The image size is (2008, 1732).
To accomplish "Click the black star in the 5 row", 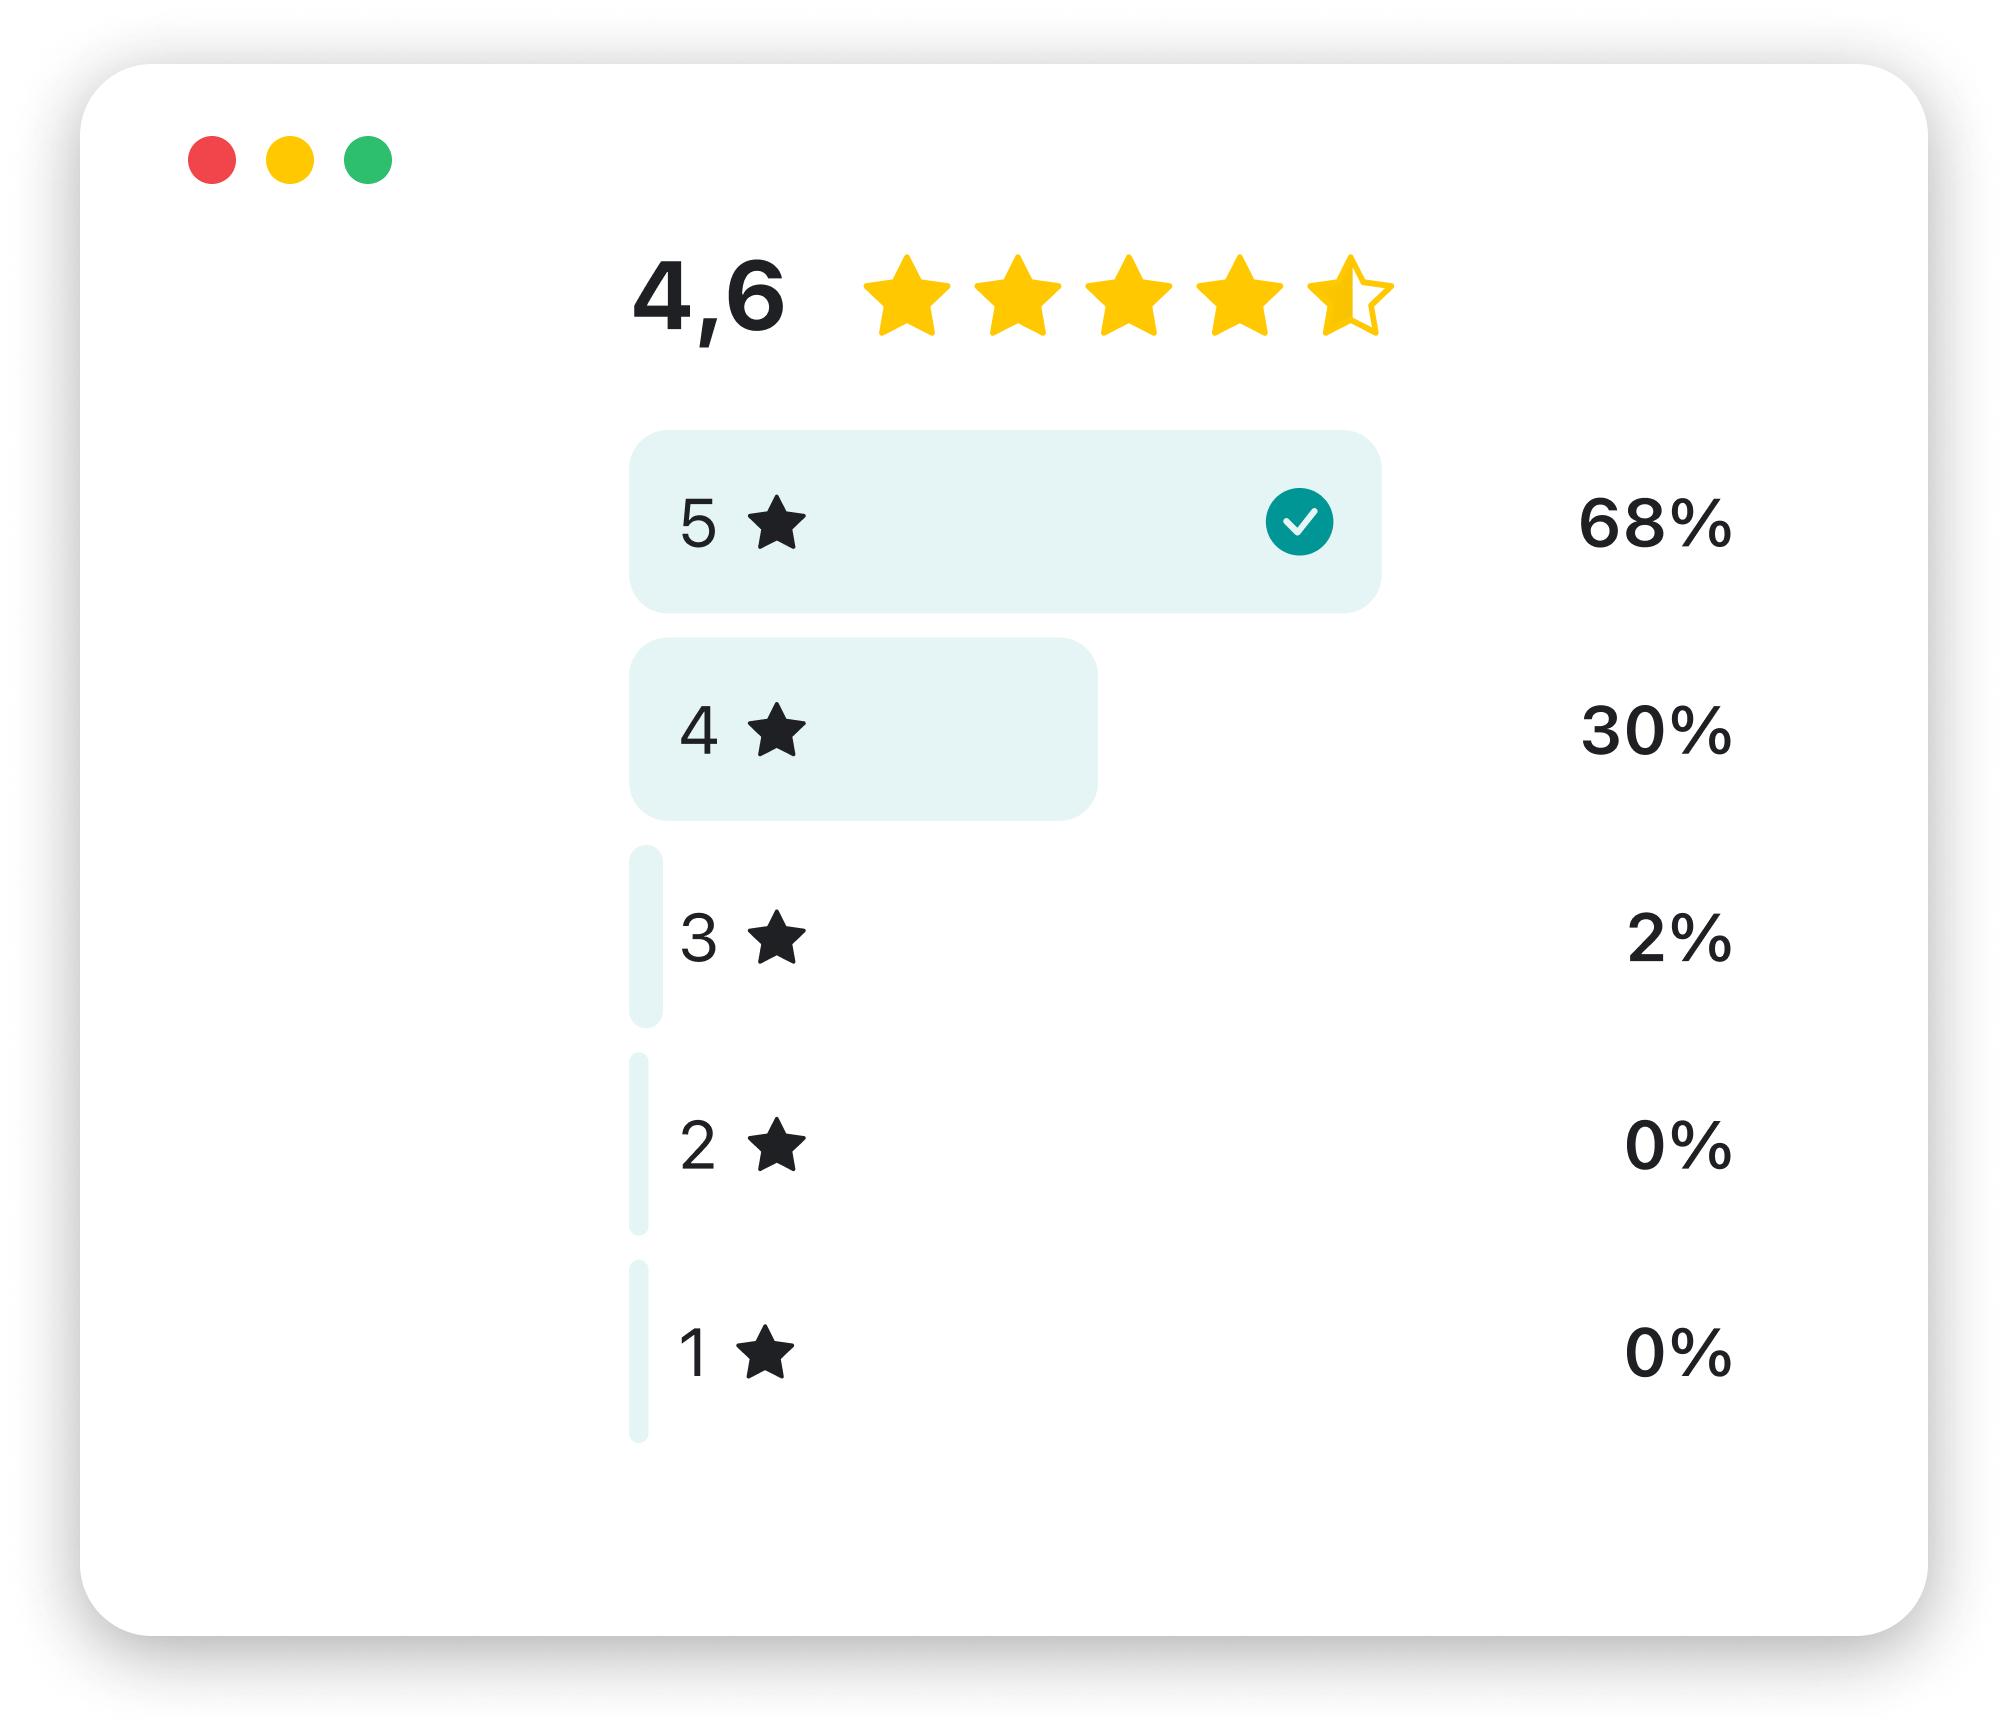I will click(777, 523).
